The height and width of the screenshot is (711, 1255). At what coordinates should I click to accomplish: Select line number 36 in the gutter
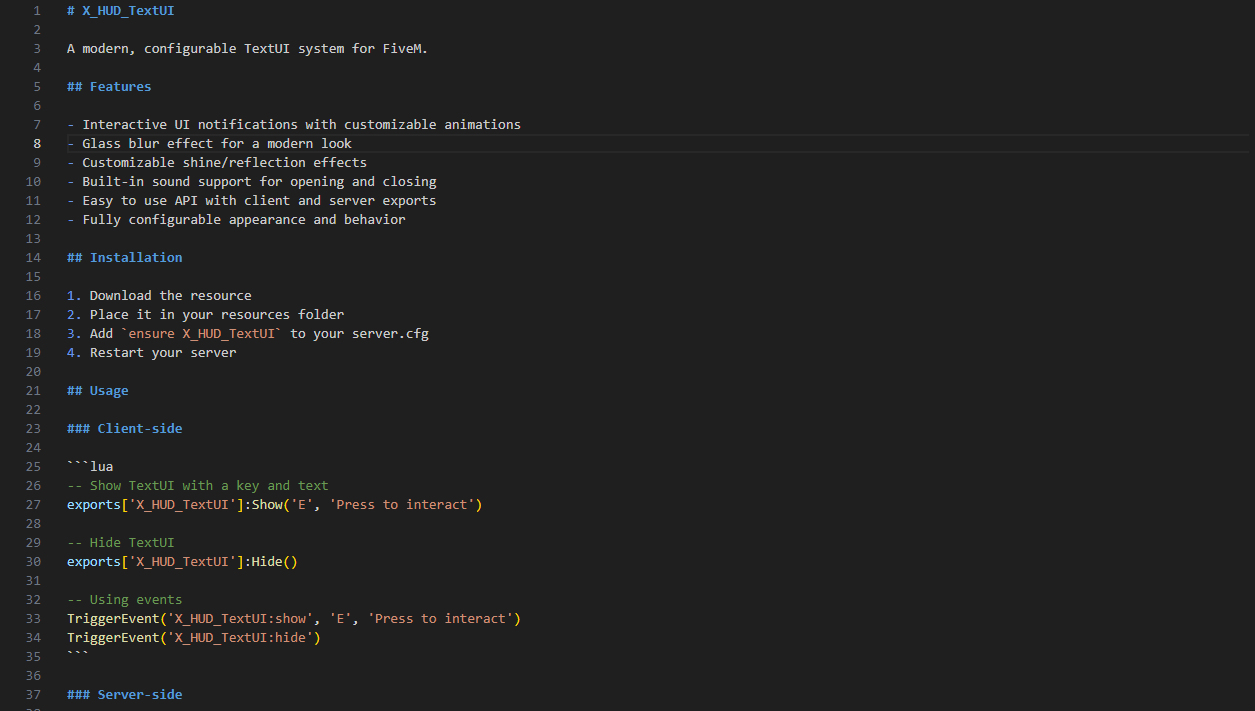(x=33, y=675)
